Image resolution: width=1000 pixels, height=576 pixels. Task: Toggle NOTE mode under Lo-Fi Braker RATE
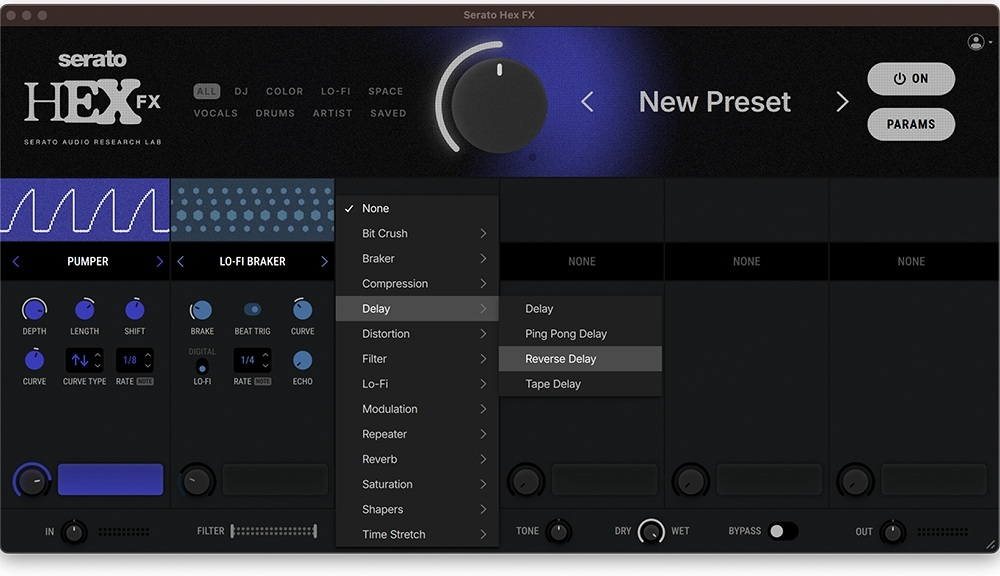click(263, 381)
